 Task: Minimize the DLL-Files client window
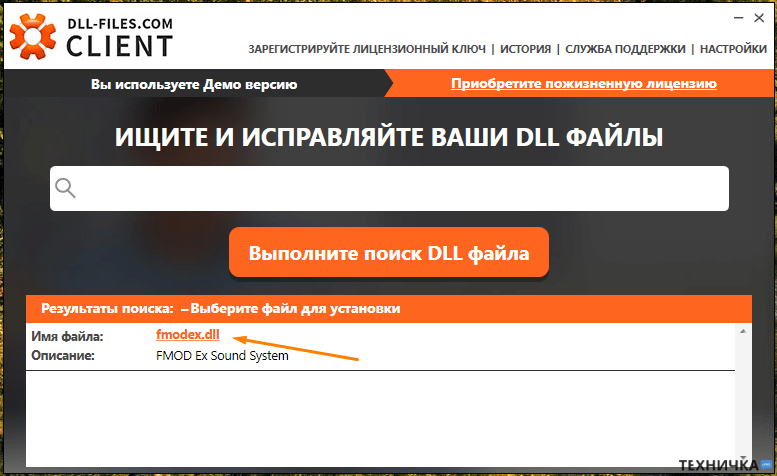point(738,18)
